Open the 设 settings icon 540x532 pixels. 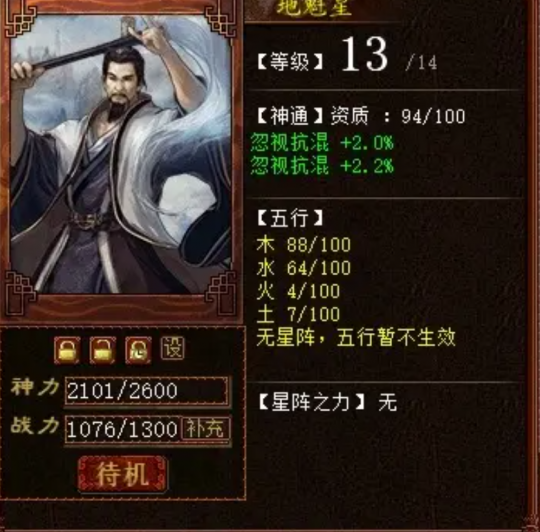coord(173,348)
